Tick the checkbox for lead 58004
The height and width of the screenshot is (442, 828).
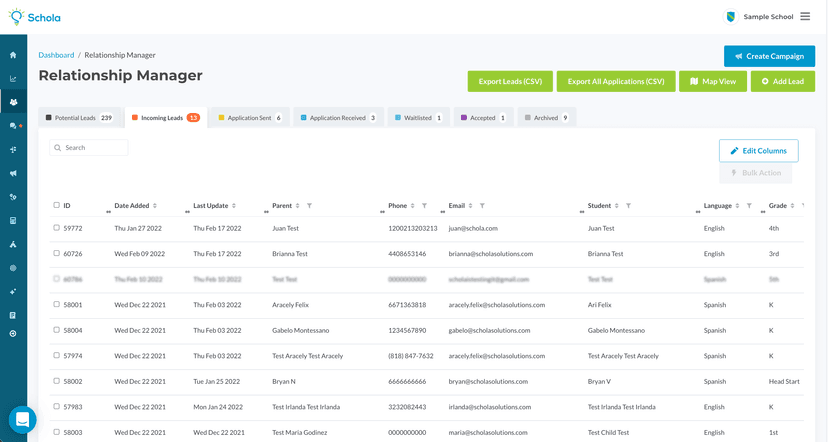tap(57, 330)
